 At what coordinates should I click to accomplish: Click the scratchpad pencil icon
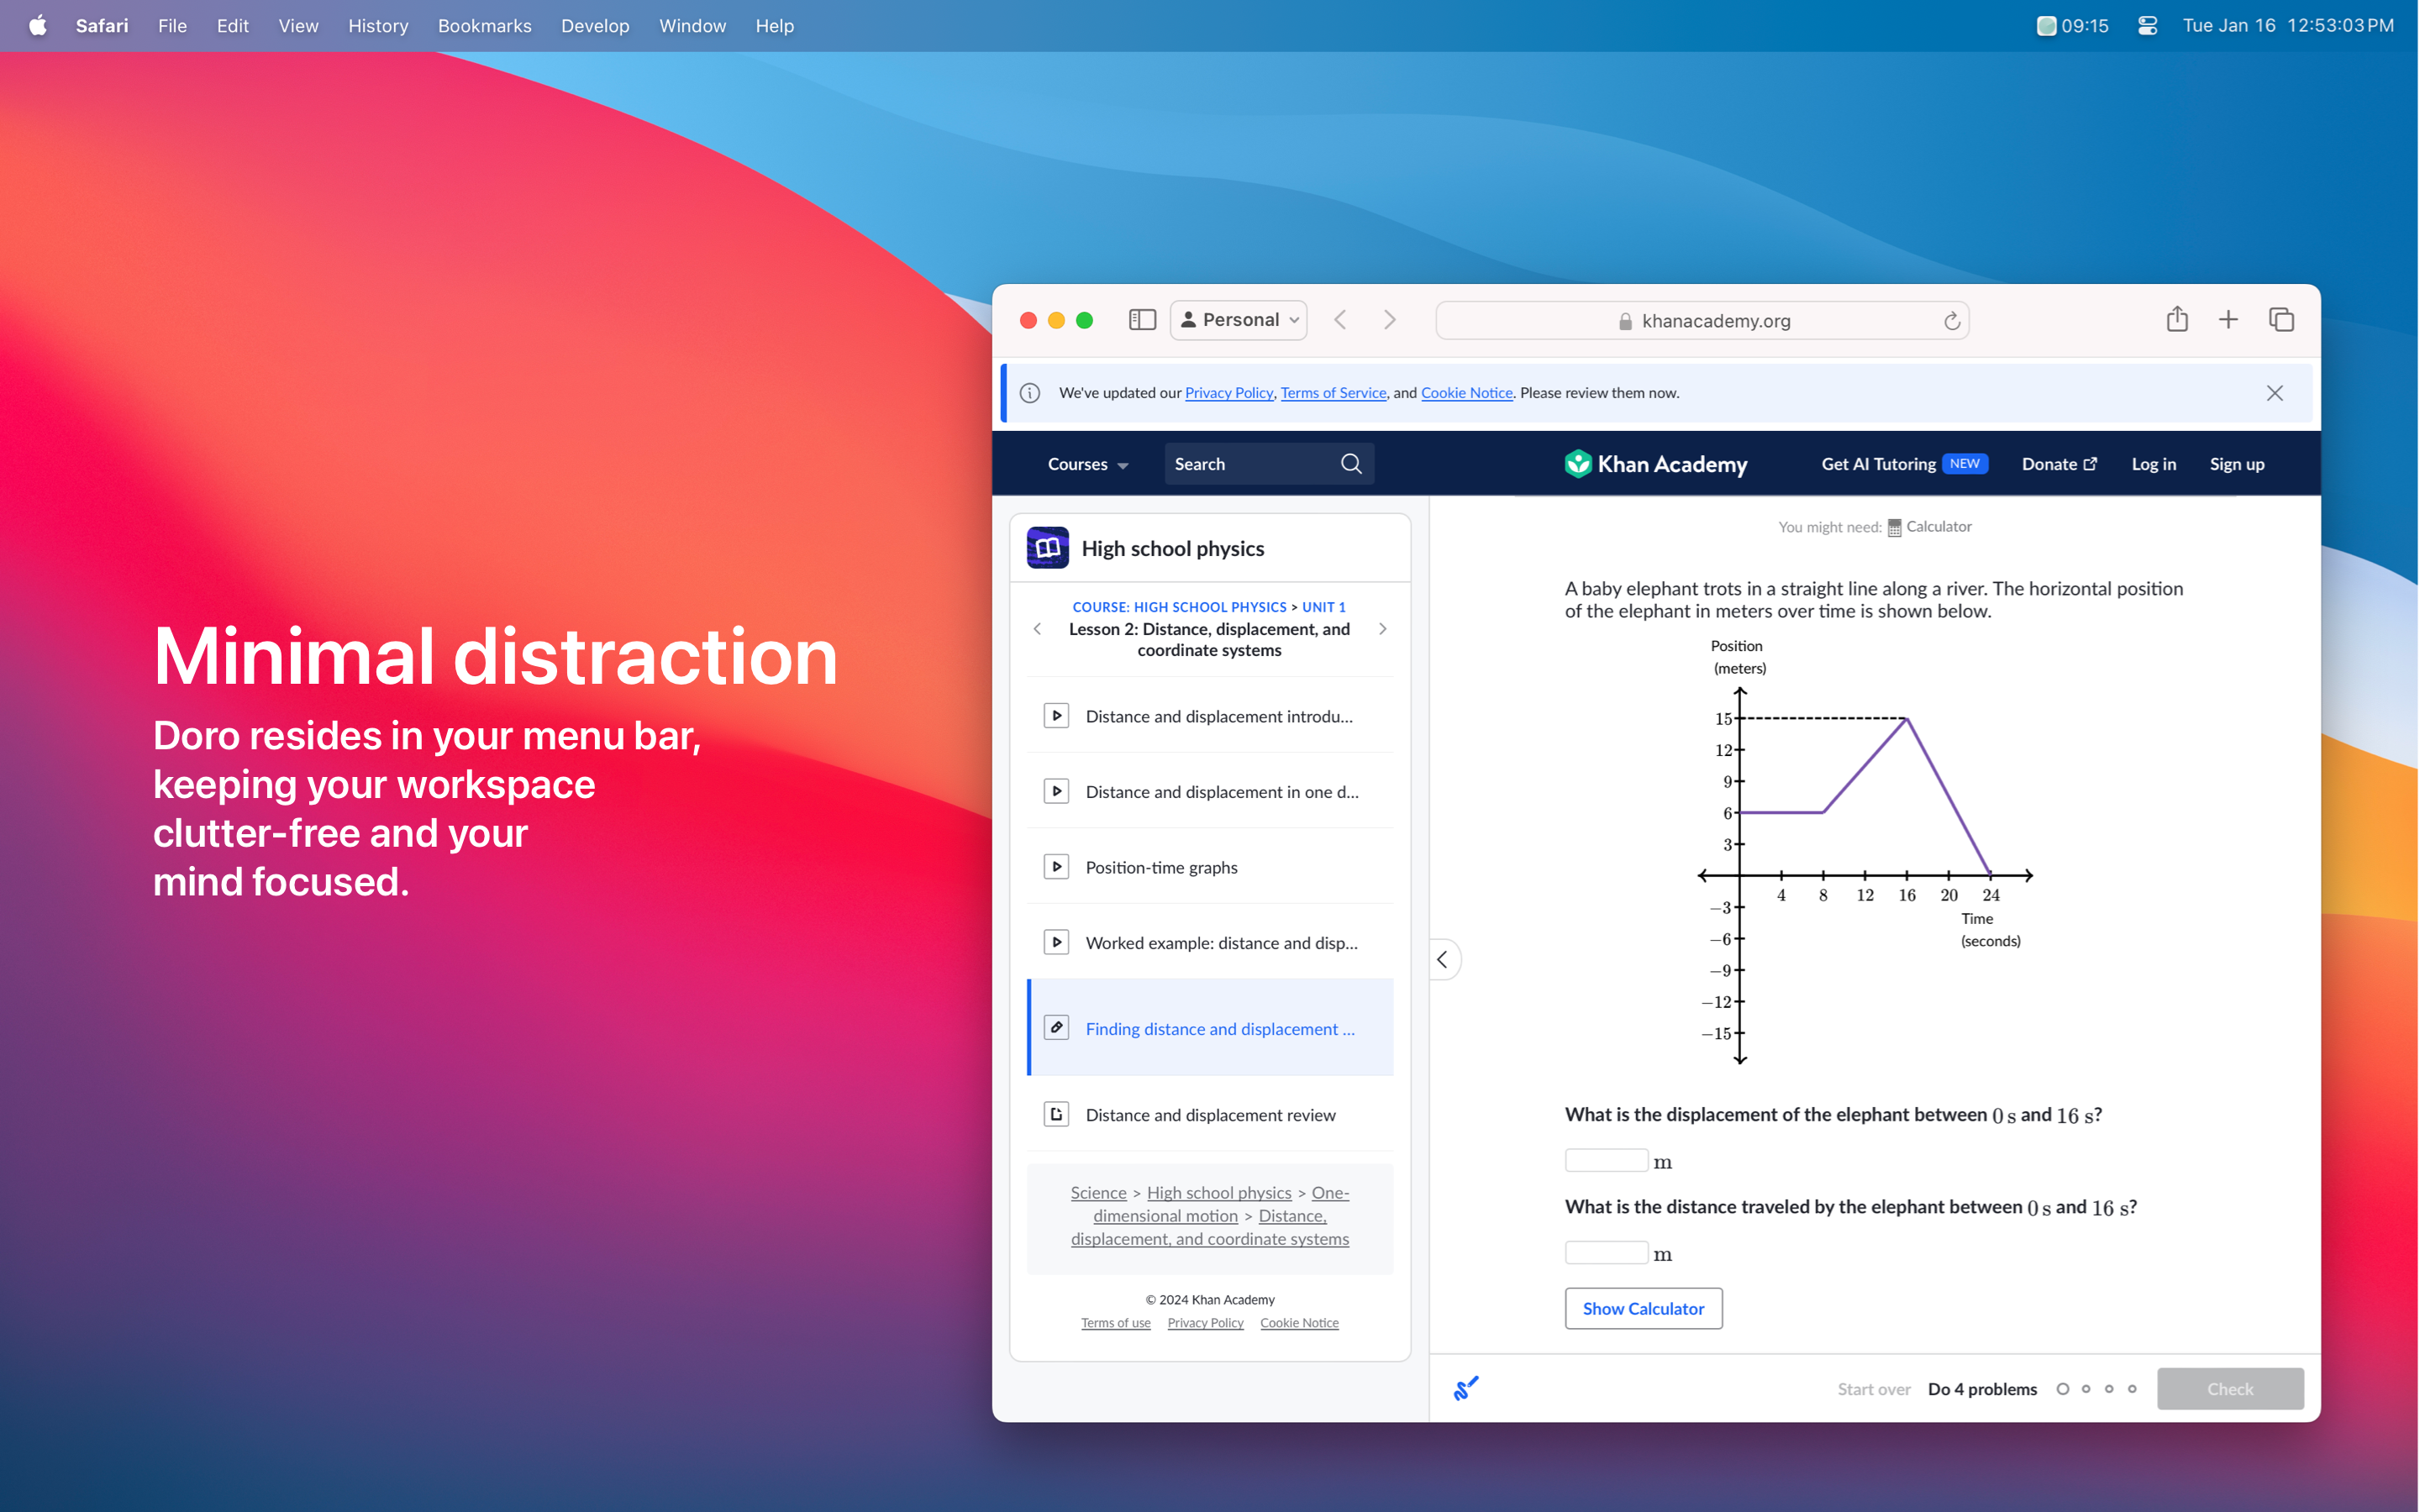1465,1388
